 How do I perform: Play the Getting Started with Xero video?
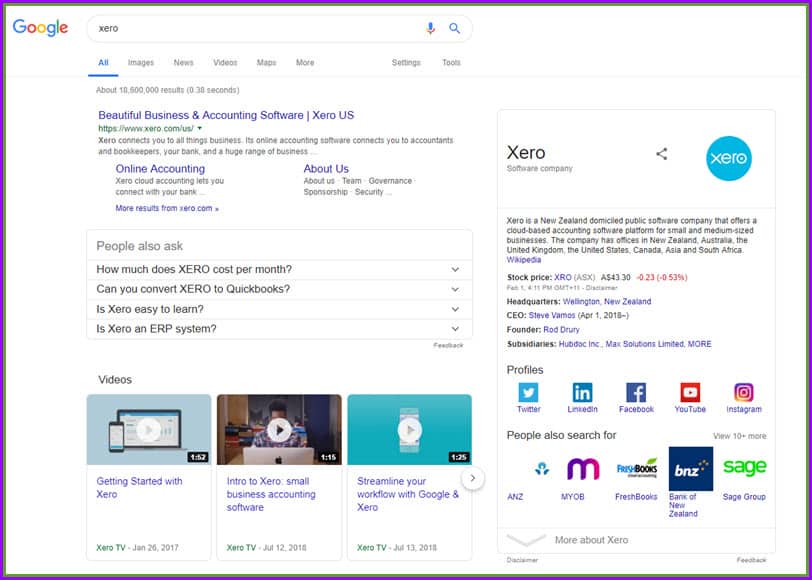[x=149, y=430]
